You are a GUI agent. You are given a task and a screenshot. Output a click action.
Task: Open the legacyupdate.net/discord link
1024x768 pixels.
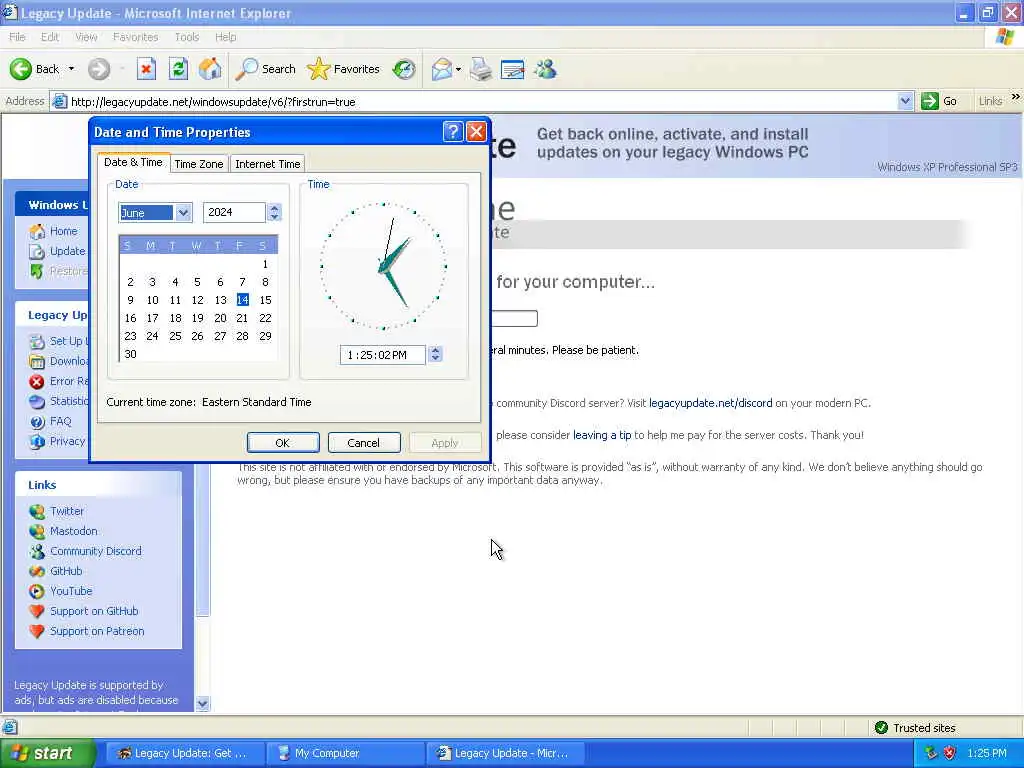711,403
